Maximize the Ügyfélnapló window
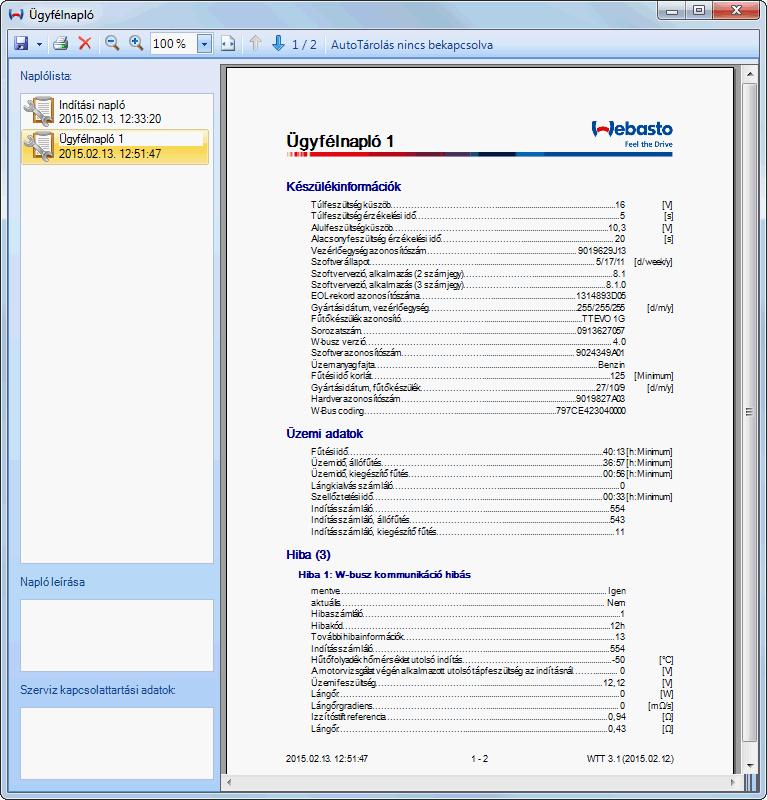 699,11
